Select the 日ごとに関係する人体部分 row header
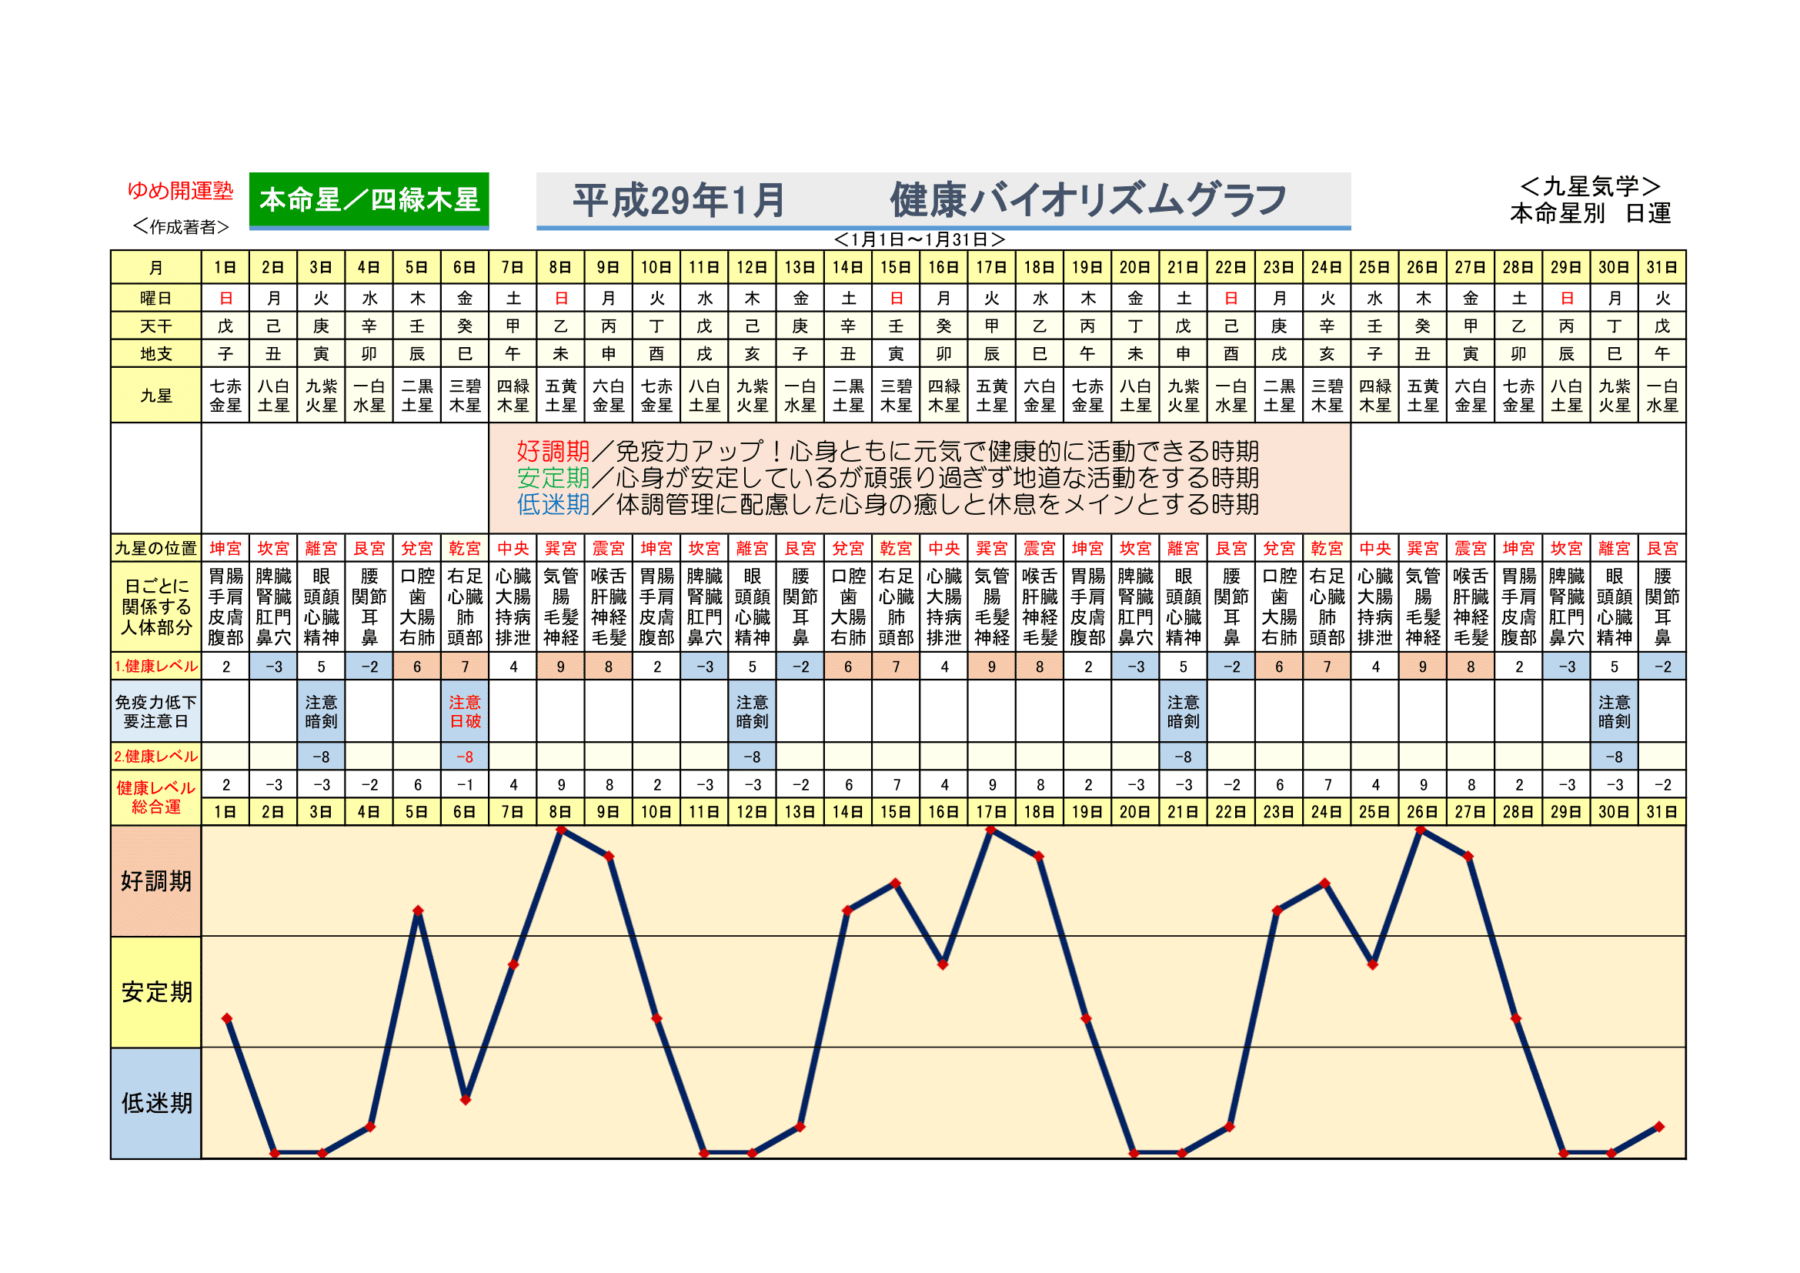 click(x=156, y=606)
